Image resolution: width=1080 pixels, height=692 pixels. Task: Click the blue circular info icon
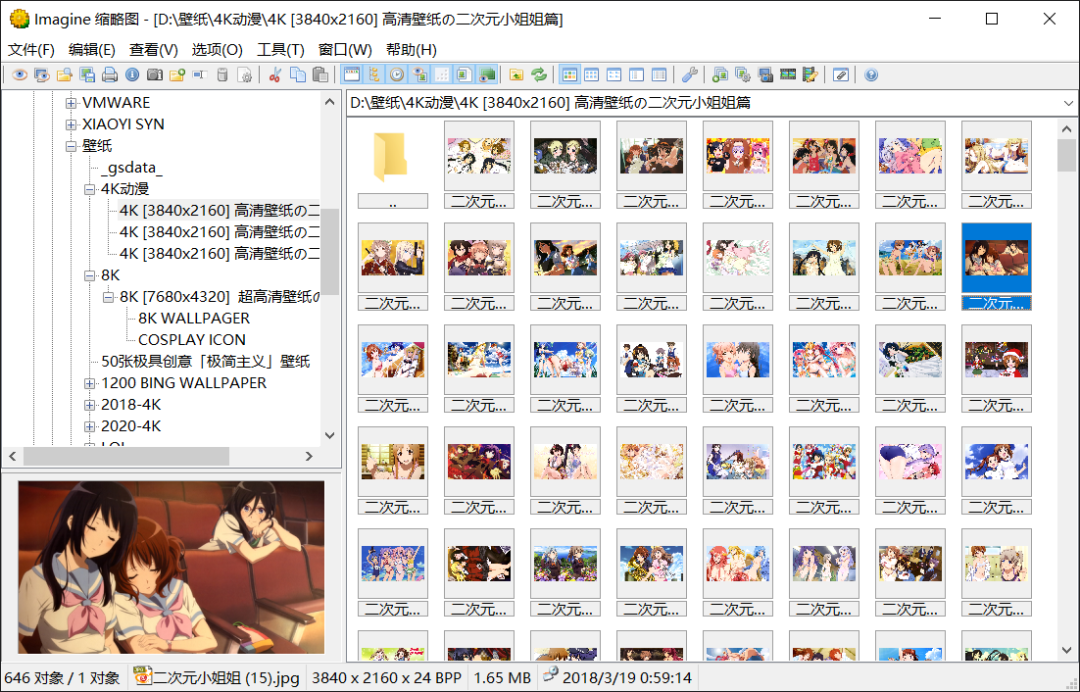[132, 75]
